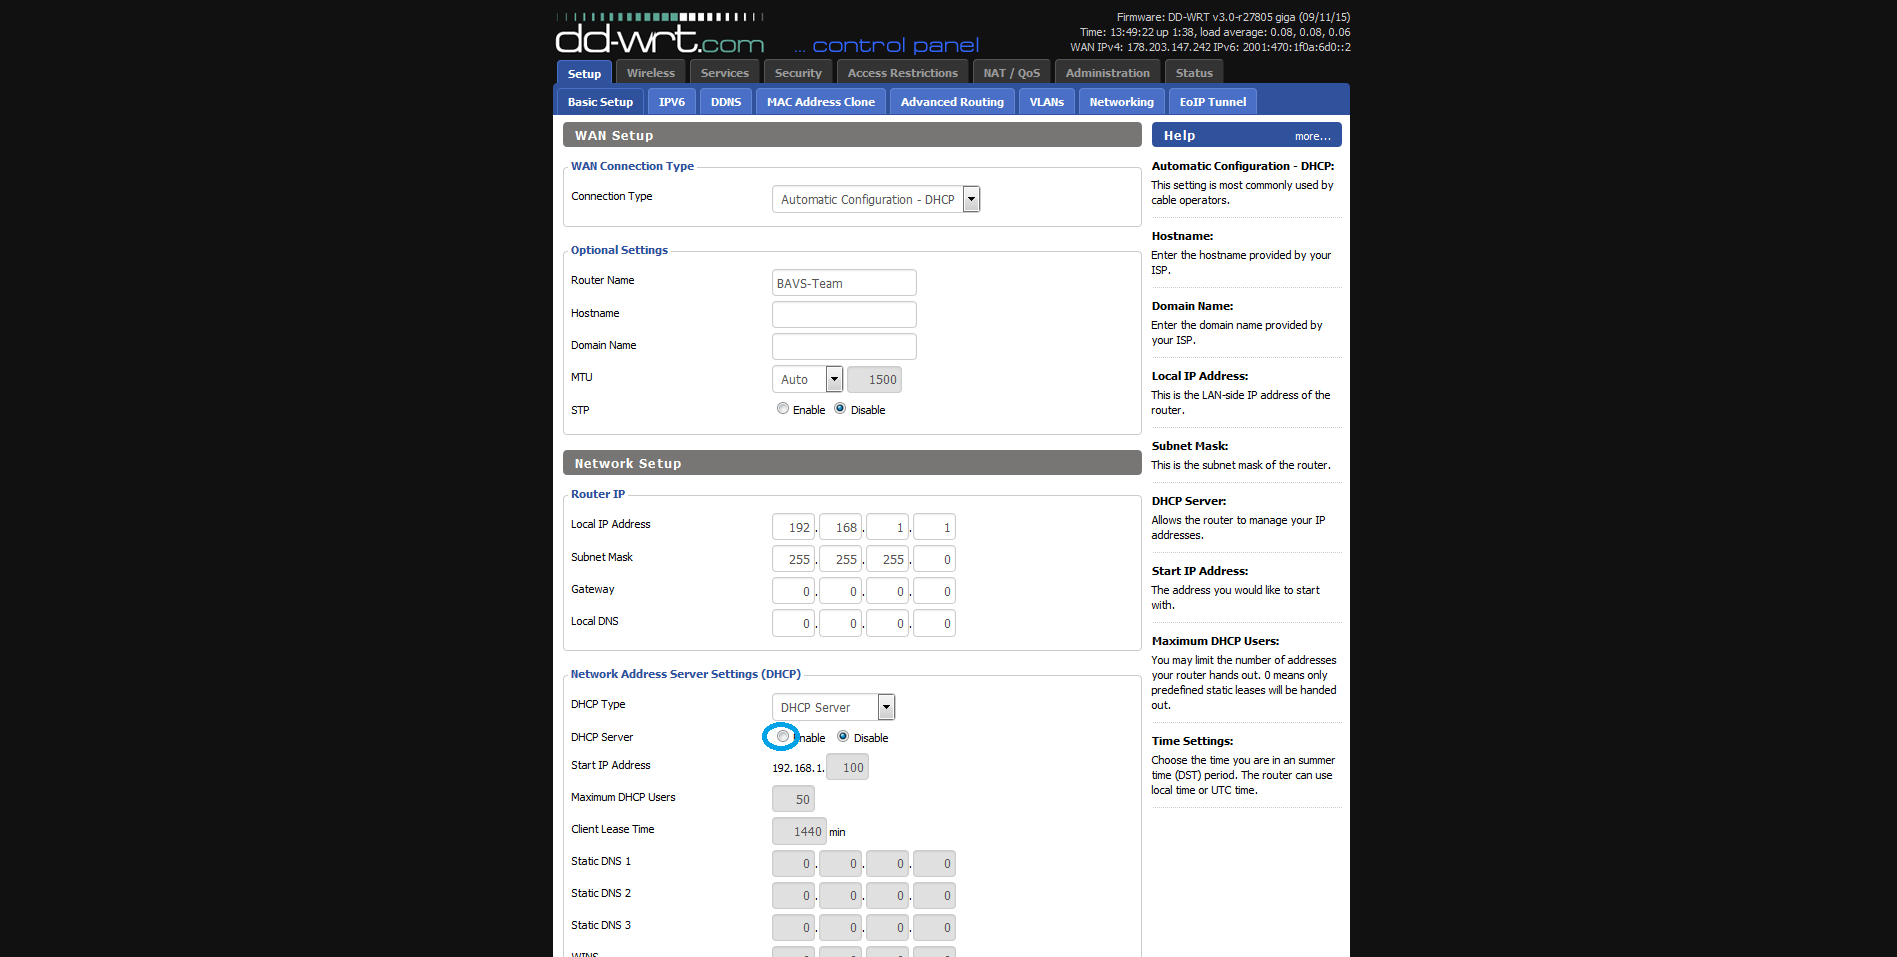Click last octet of Gateway
The height and width of the screenshot is (957, 1897).
[934, 591]
